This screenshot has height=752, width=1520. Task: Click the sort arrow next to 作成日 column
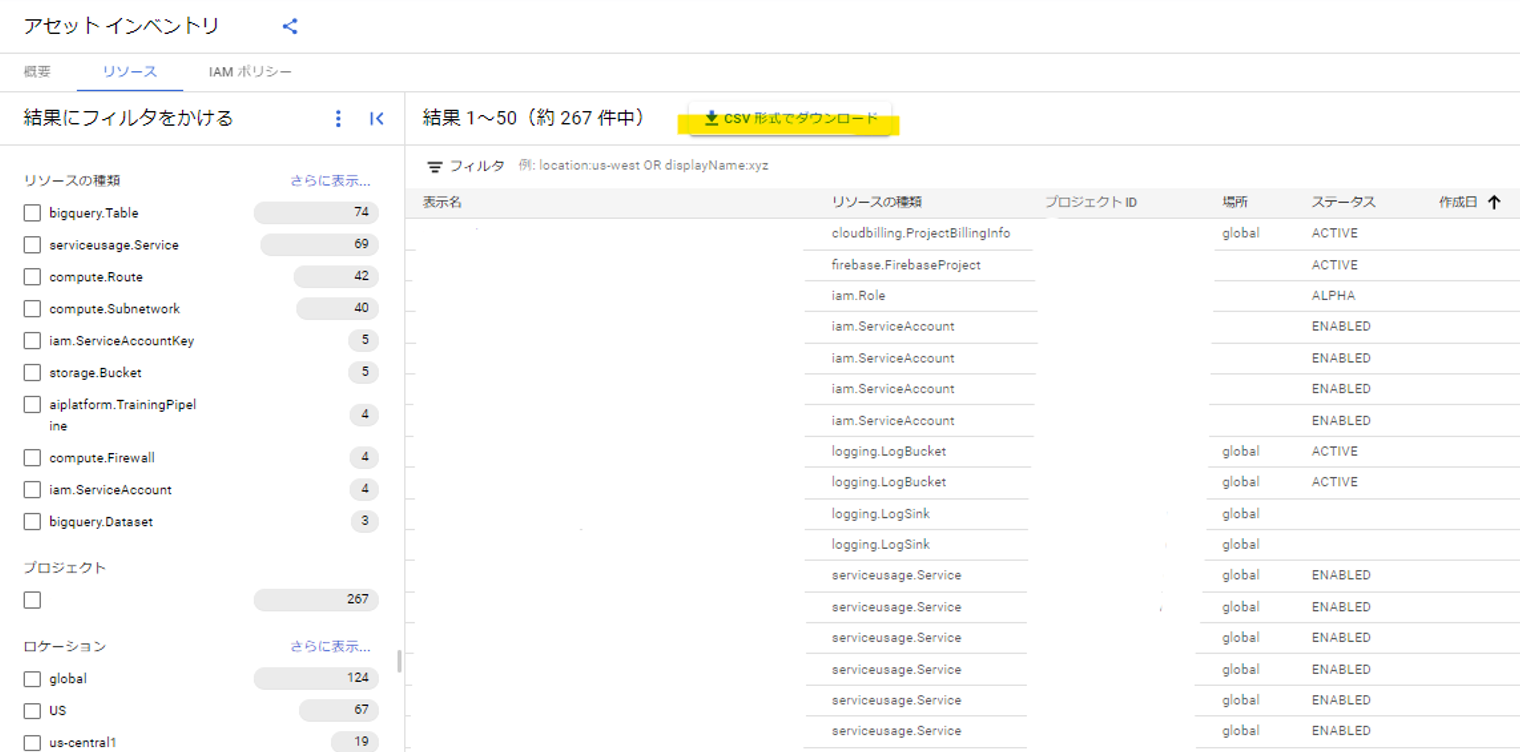(x=1495, y=201)
